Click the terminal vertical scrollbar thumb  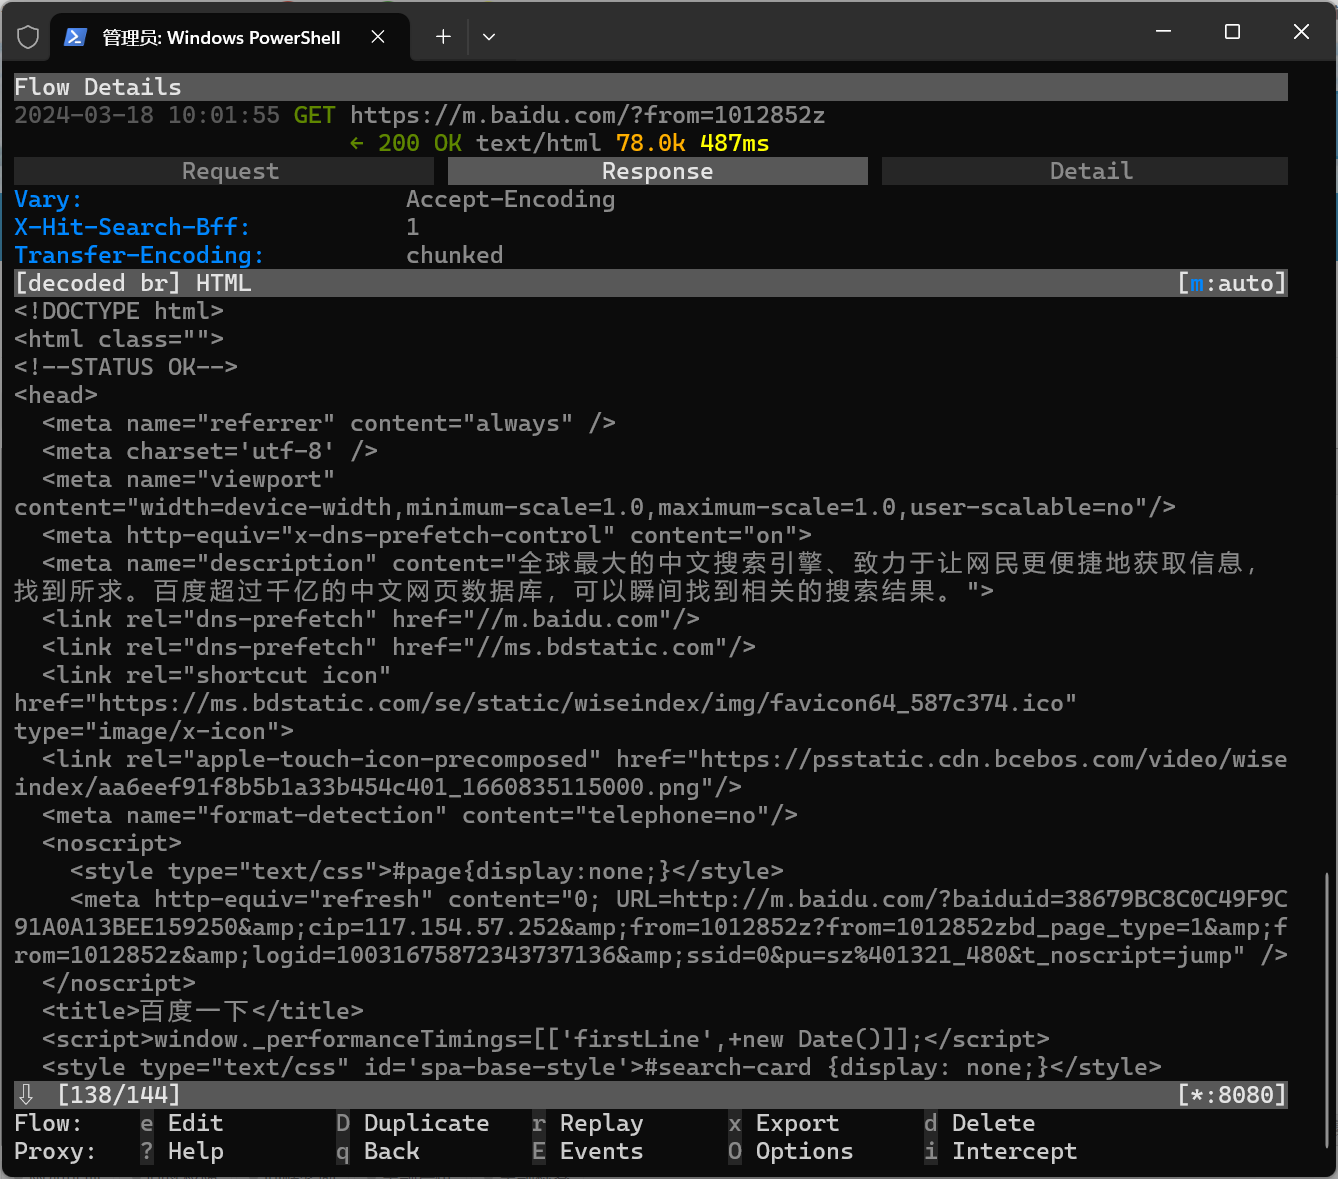click(1327, 1010)
